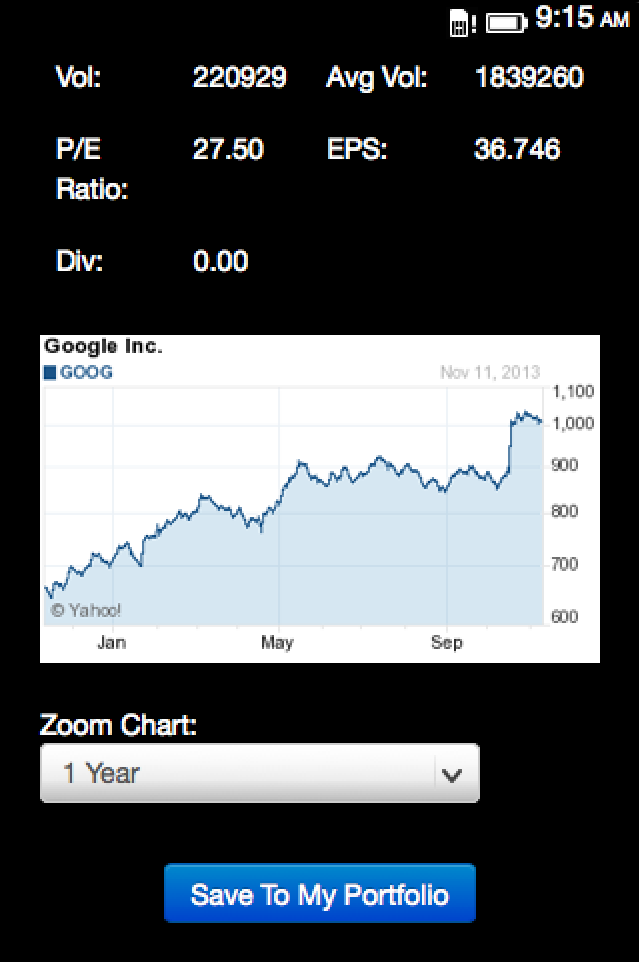This screenshot has height=962, width=639.
Task: Tap the Div value 0.00
Action: 220,262
